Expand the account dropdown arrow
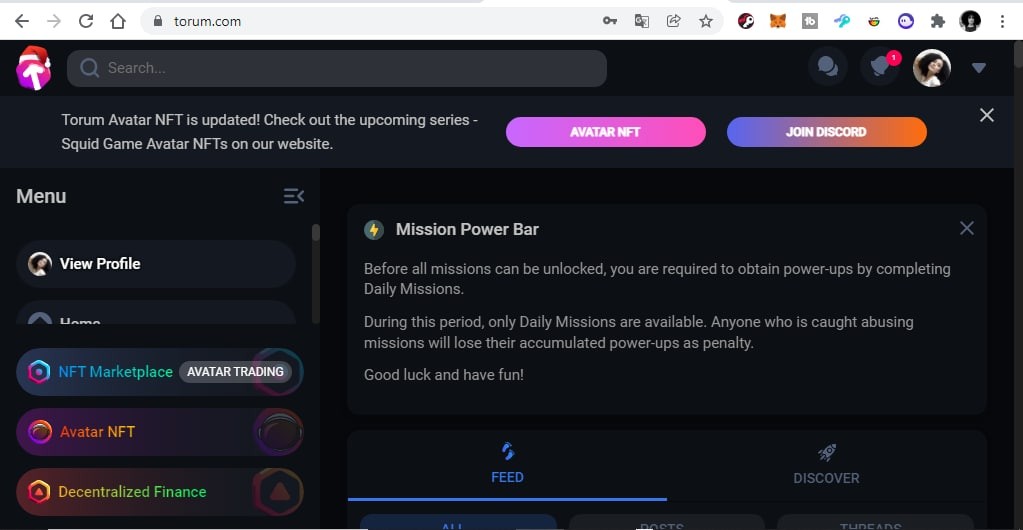This screenshot has height=530, width=1023. coord(979,68)
